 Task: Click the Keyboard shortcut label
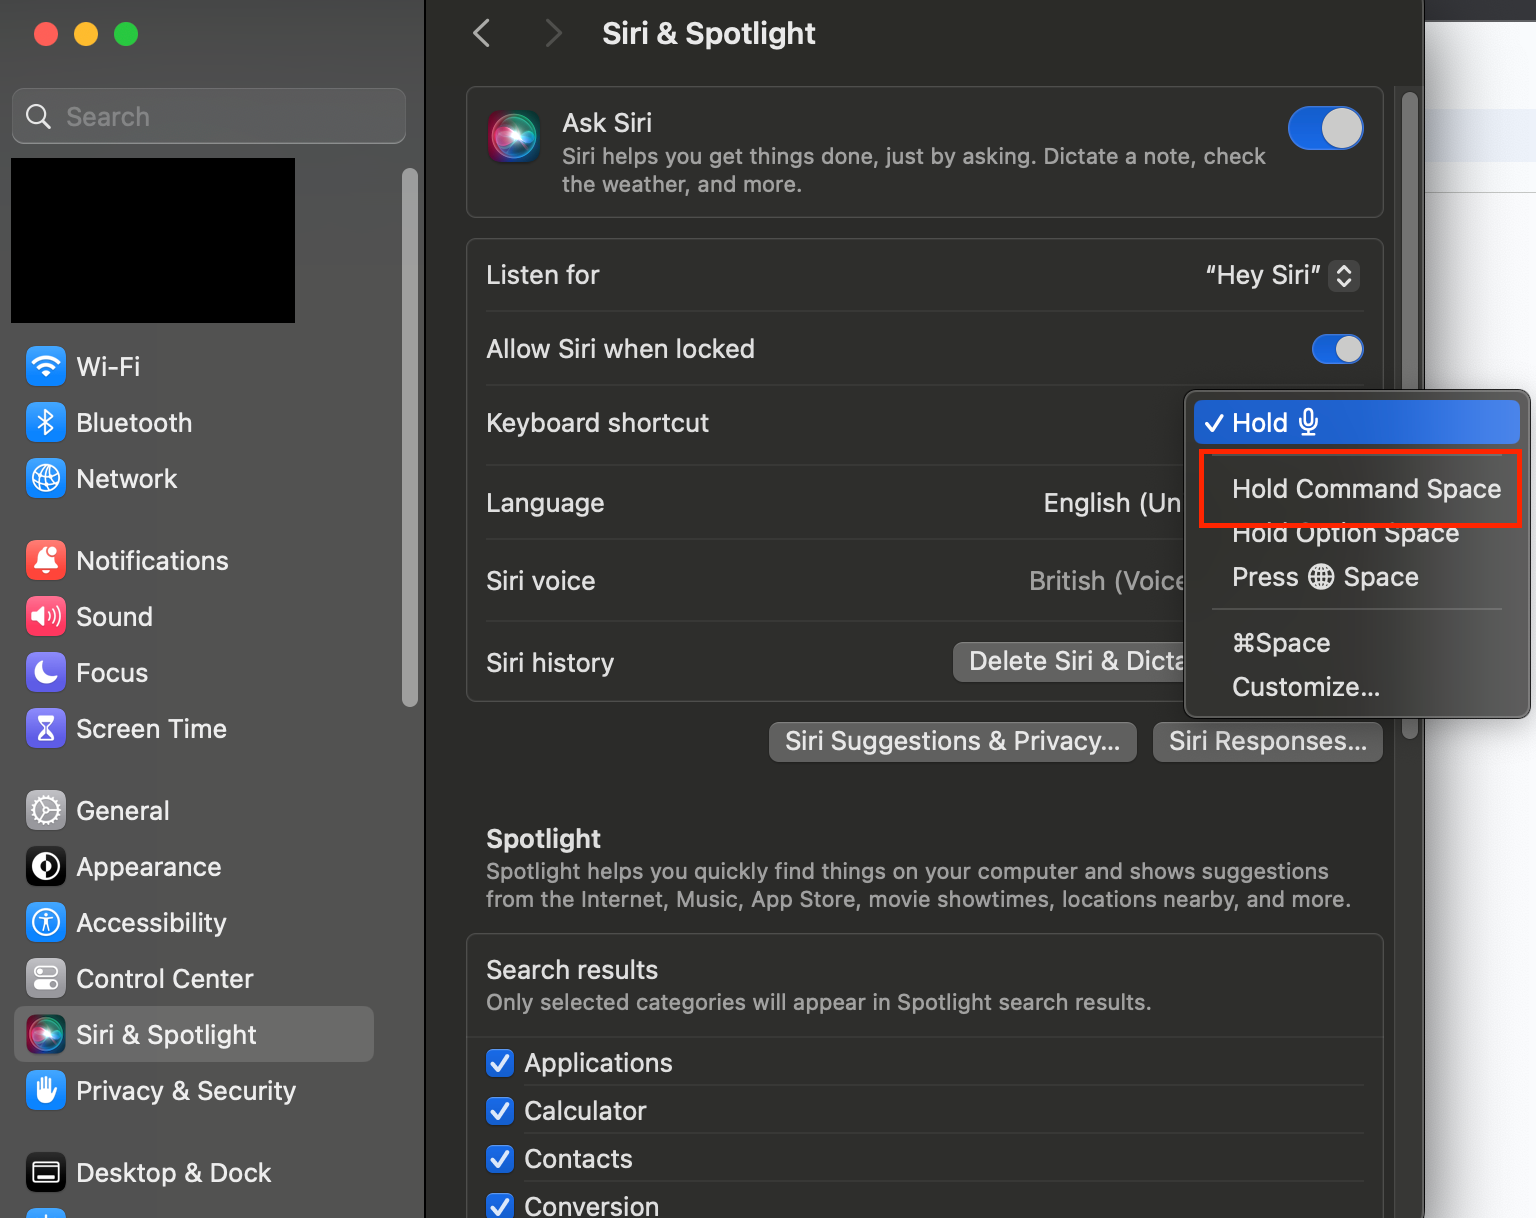(x=597, y=423)
